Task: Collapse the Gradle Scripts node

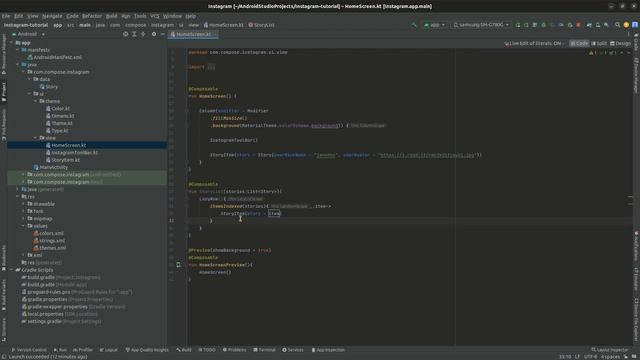Action: 11,270
